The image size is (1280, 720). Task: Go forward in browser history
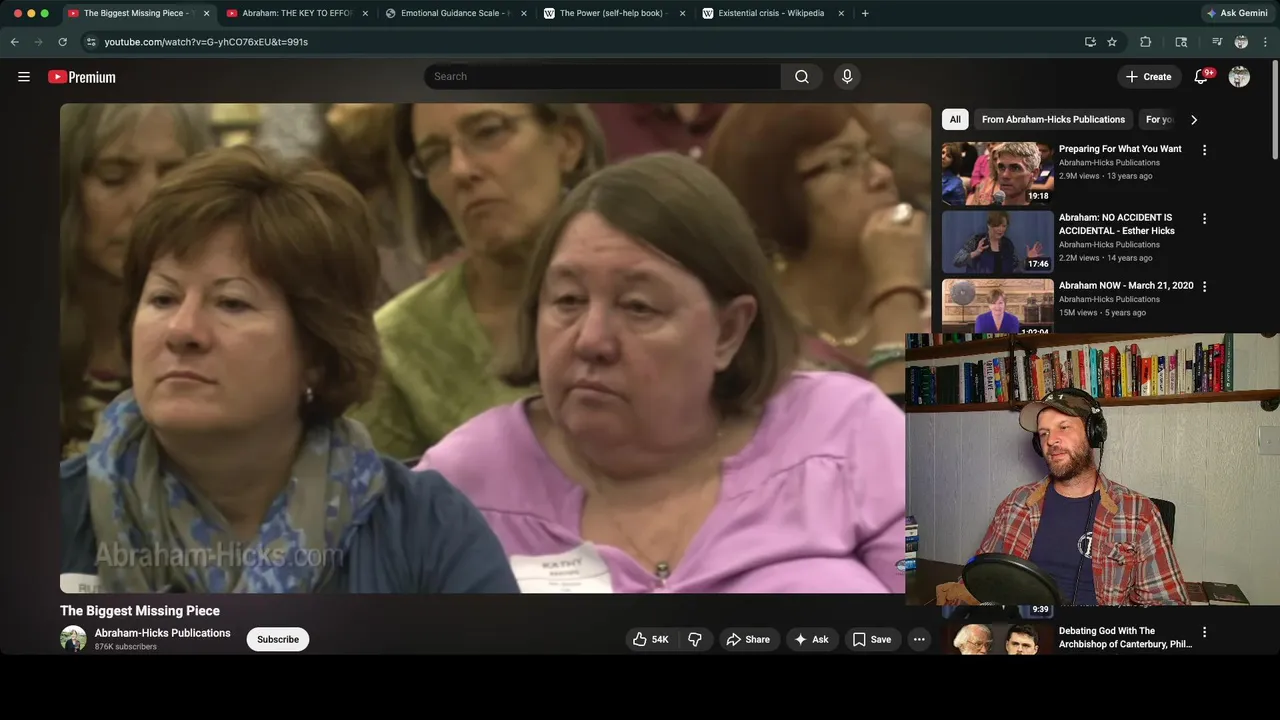click(x=39, y=42)
